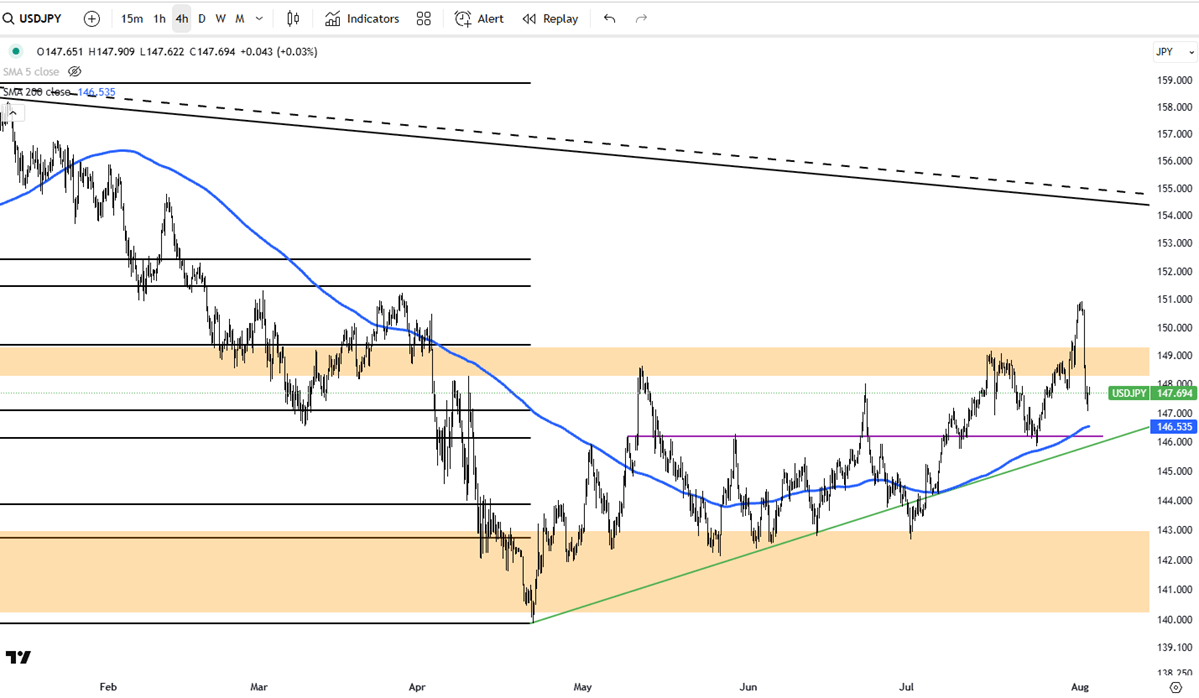
Task: Open chart settings gear at bottom right
Action: [x=1175, y=688]
